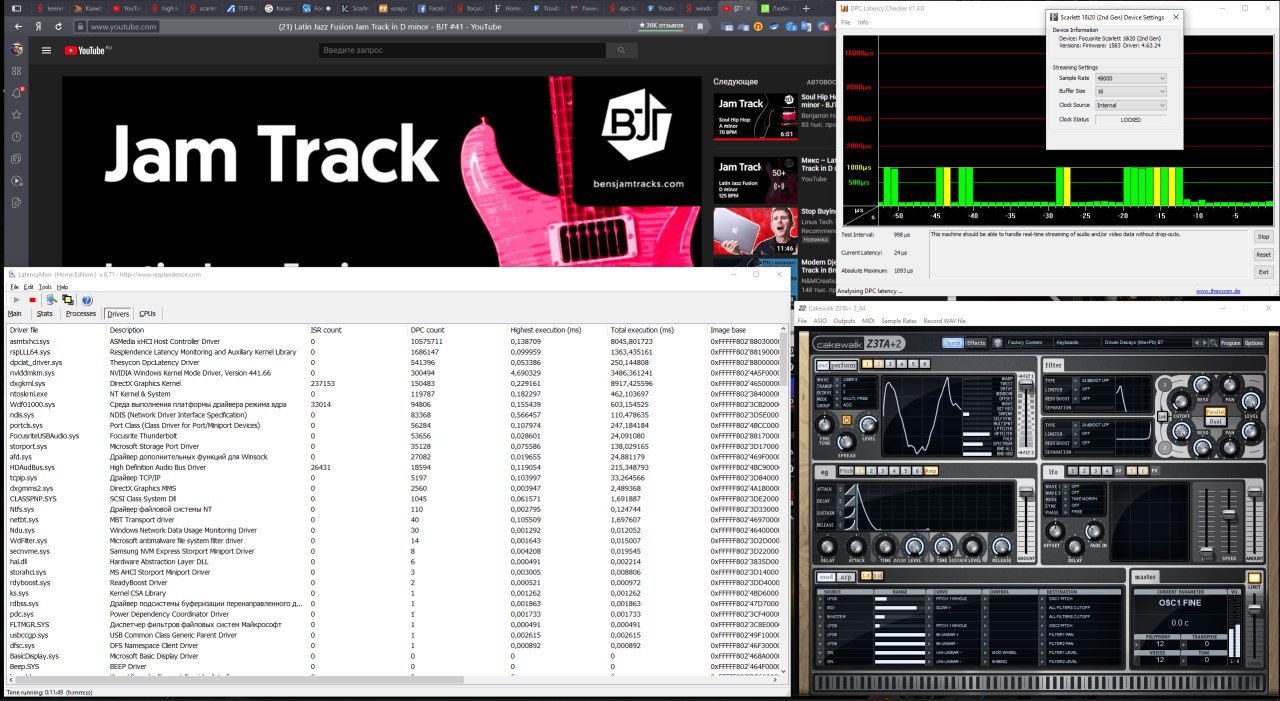Image resolution: width=1280 pixels, height=701 pixels.
Task: Open Sample Rate dropdown in Scarlett settings
Action: [x=1131, y=77]
